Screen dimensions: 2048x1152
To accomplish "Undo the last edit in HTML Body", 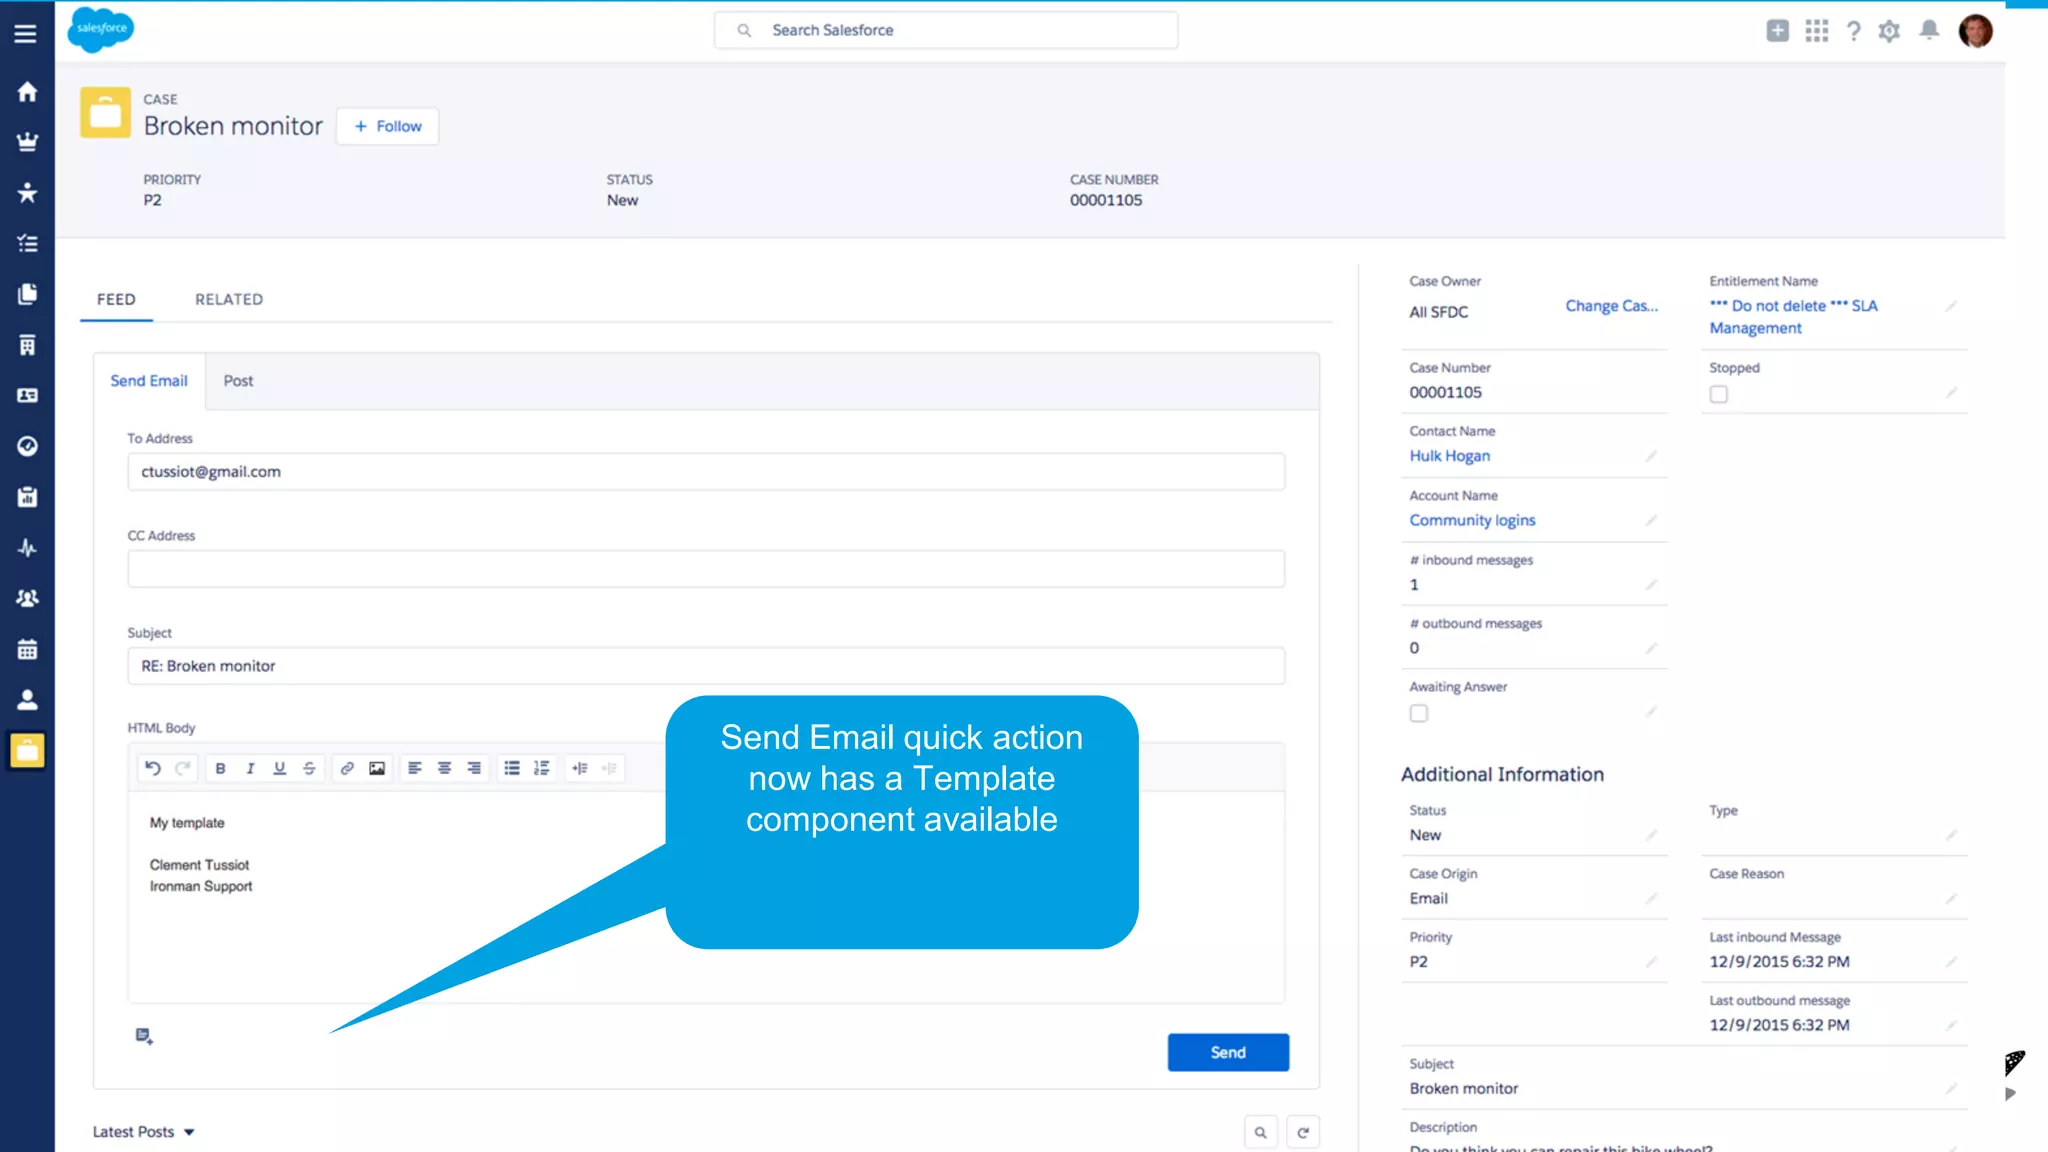I will [x=153, y=768].
